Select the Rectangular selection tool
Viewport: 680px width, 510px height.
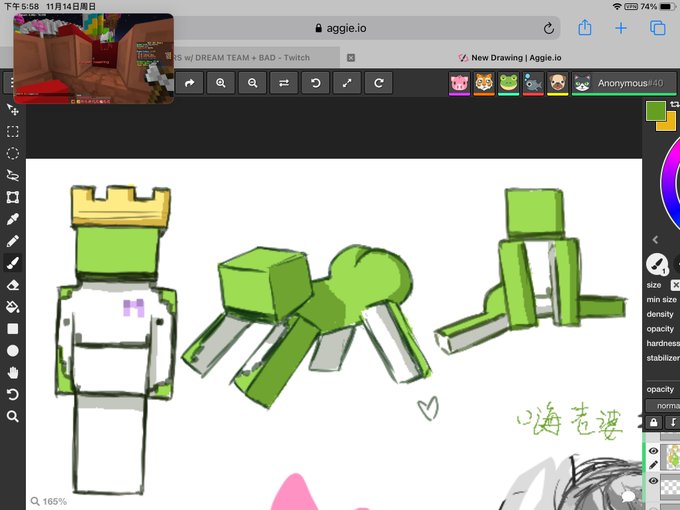click(13, 131)
